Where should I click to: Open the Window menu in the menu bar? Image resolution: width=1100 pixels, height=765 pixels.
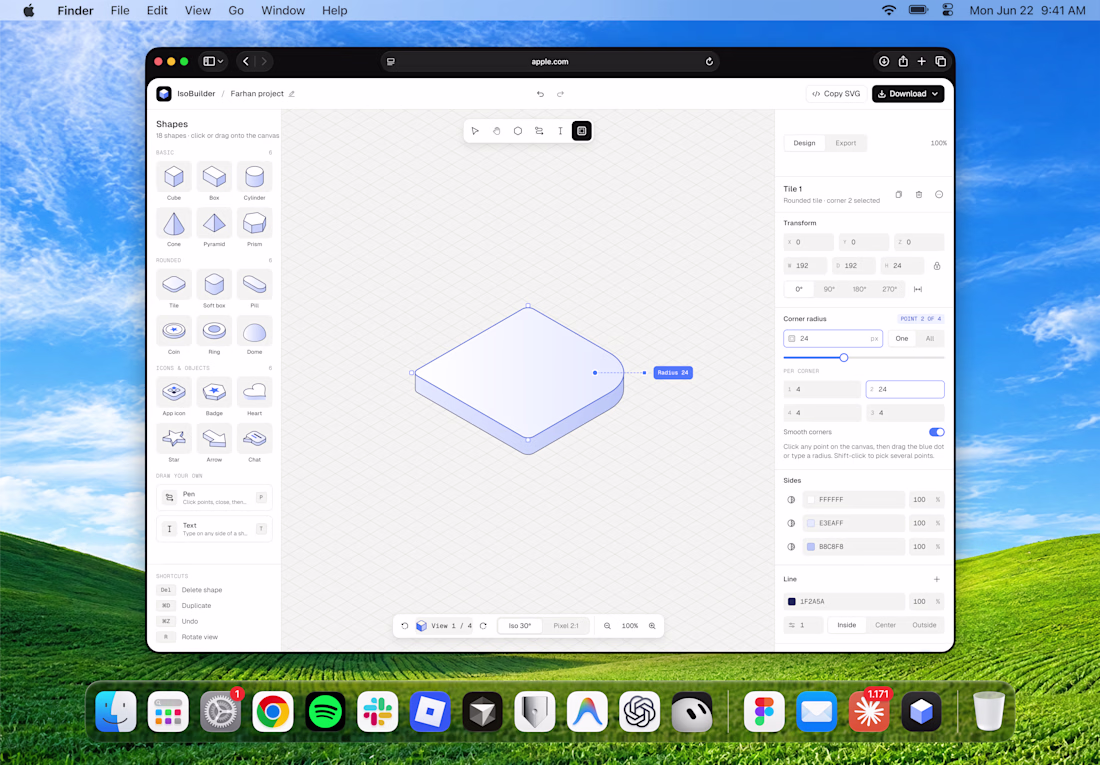coord(283,11)
